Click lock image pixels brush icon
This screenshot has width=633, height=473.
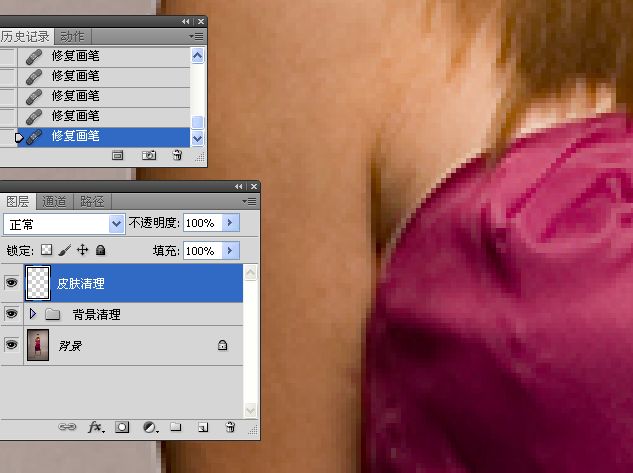click(x=65, y=250)
